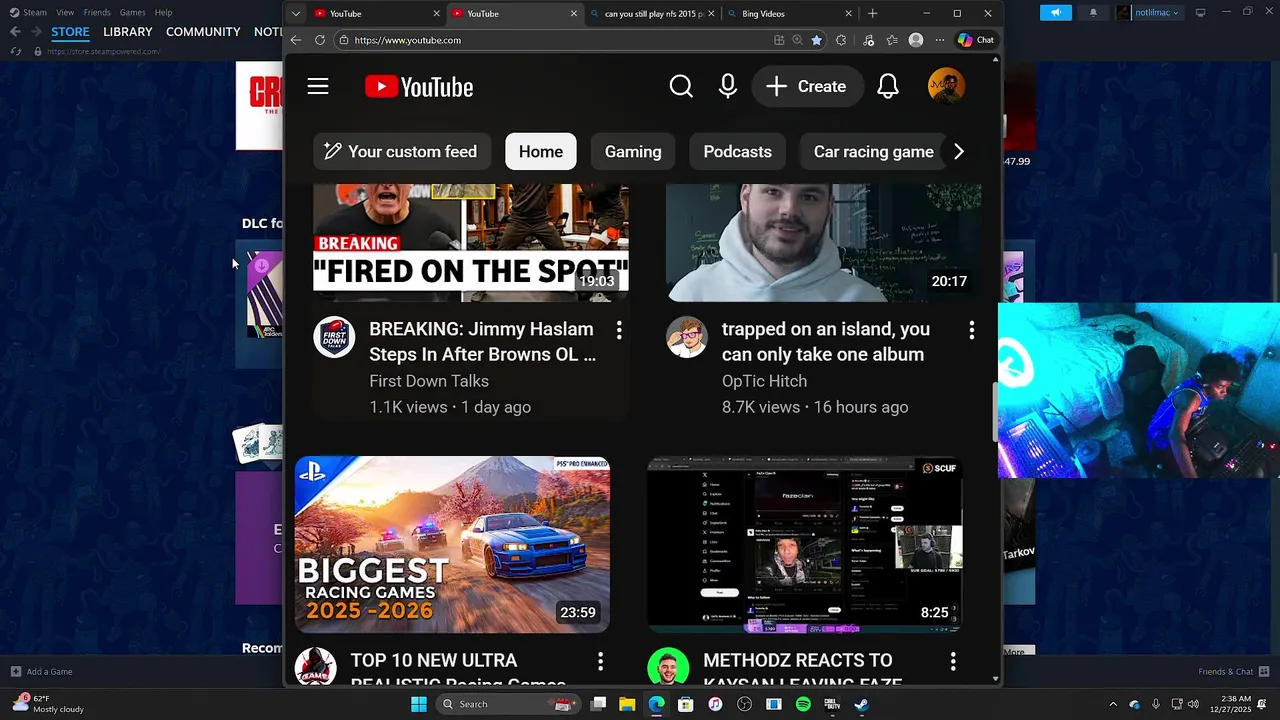1280x720 pixels.
Task: Click the YouTube logo
Action: pyautogui.click(x=419, y=87)
